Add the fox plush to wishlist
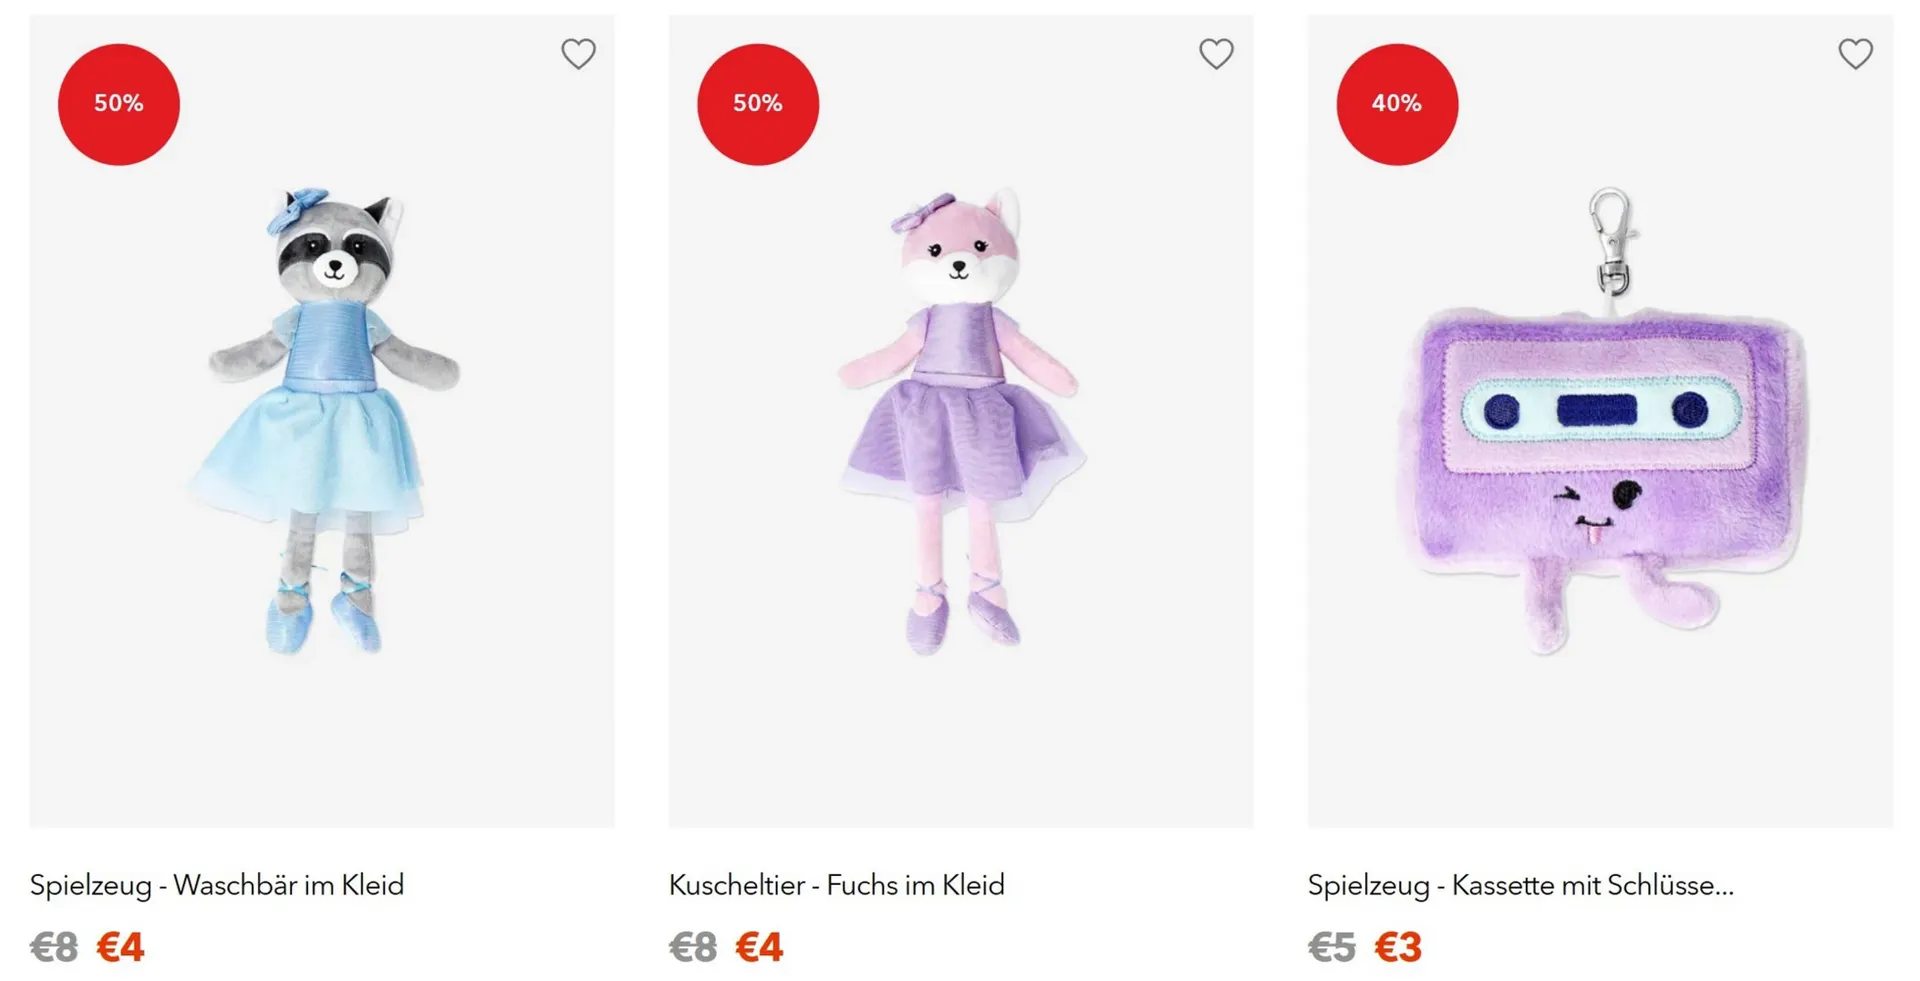Screen dimensions: 1920x981 coord(1216,54)
